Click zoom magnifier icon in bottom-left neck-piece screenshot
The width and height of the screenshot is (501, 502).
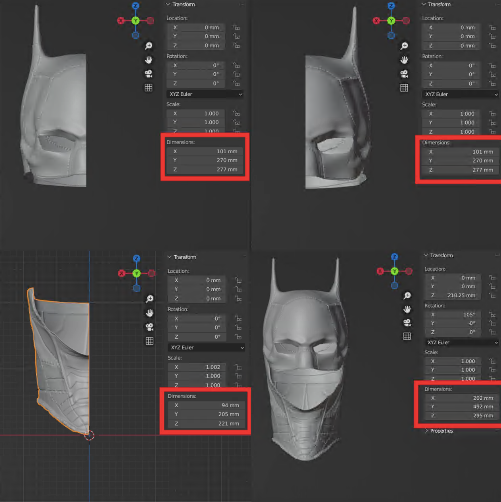pos(150,299)
